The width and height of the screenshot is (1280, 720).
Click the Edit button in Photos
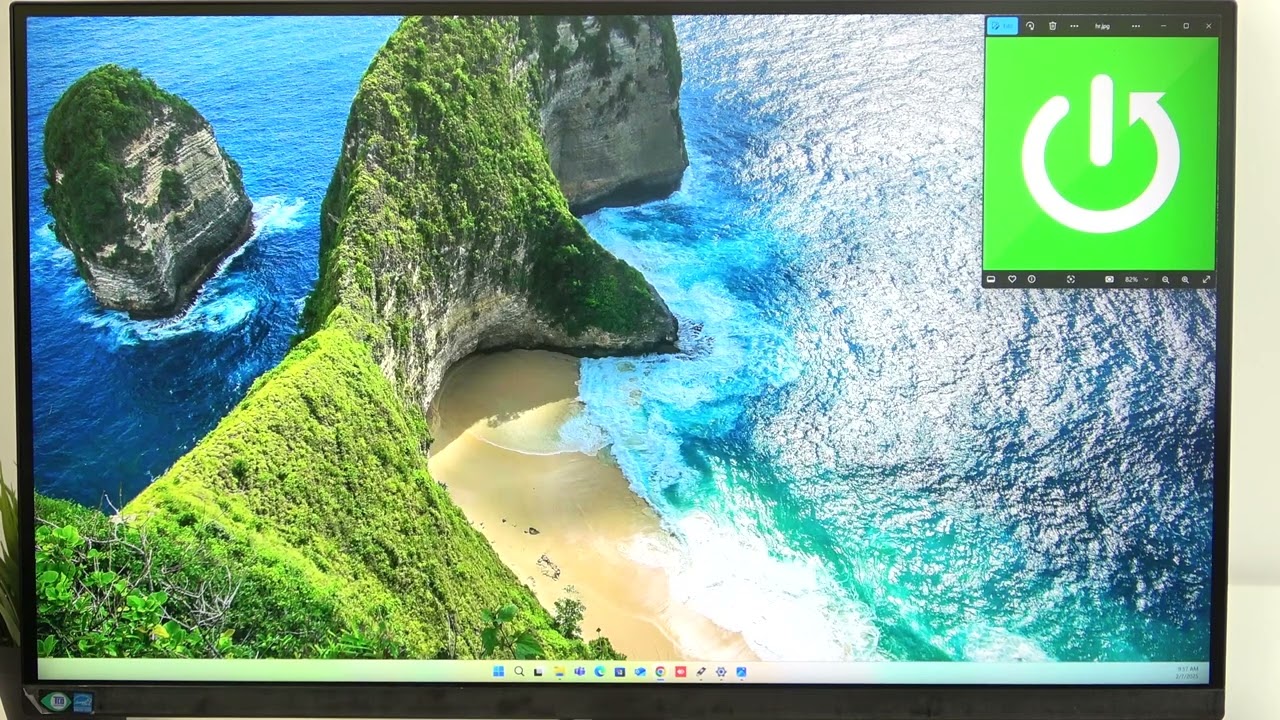click(x=1002, y=26)
